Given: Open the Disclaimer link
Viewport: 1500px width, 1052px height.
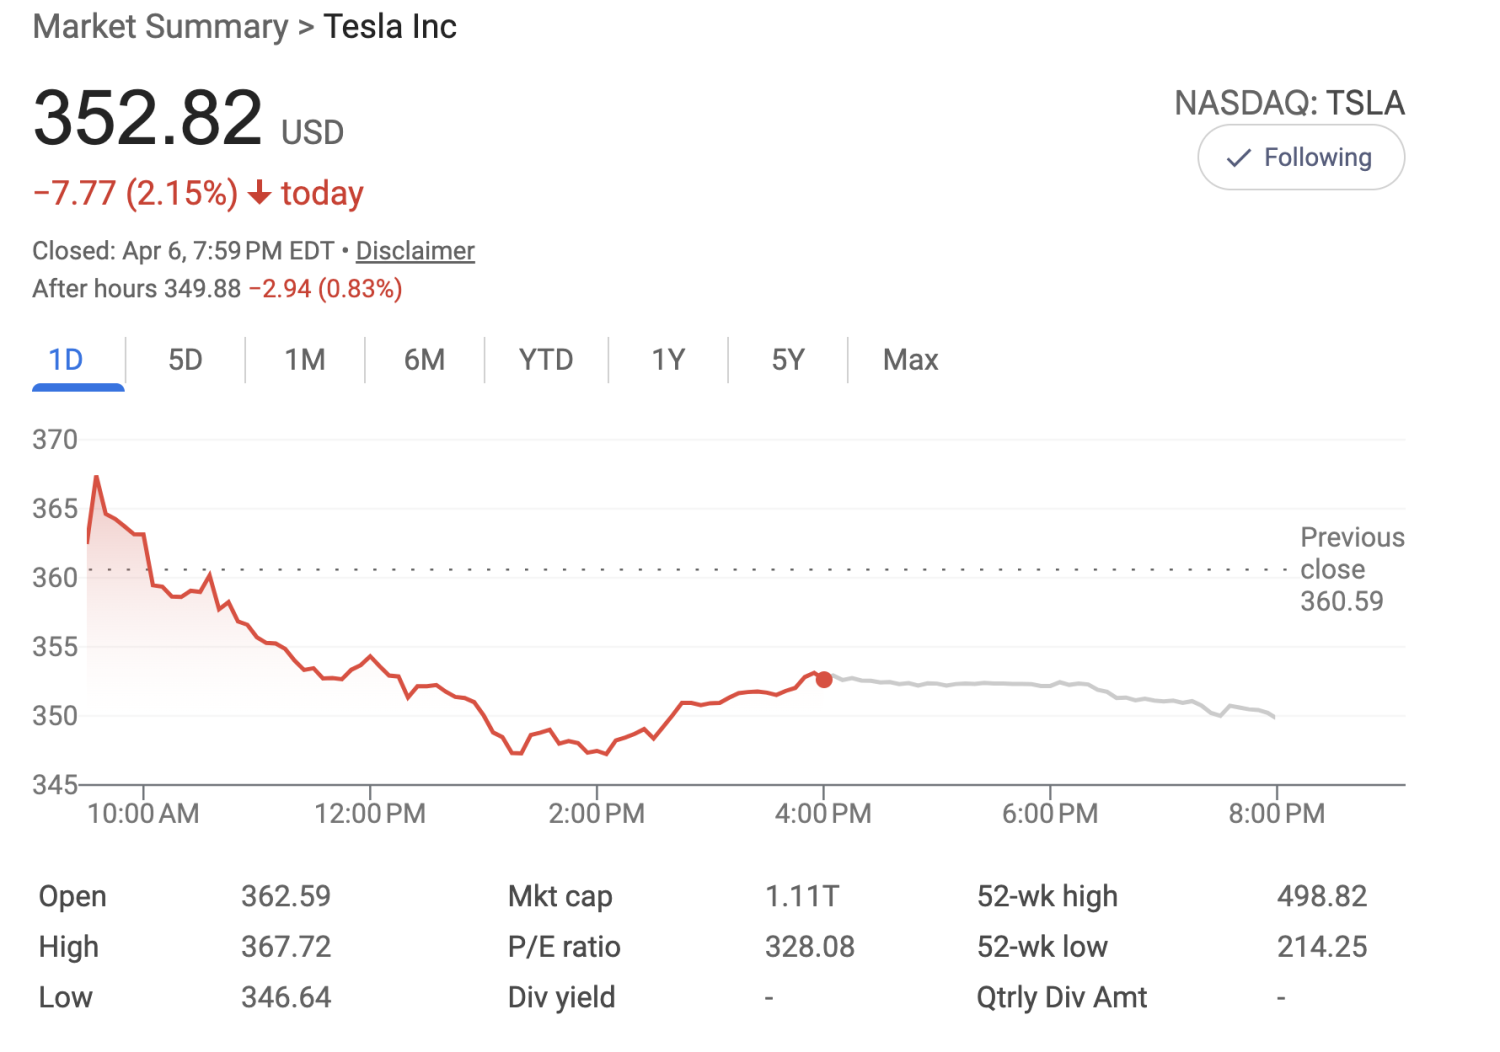Looking at the screenshot, I should tap(414, 250).
